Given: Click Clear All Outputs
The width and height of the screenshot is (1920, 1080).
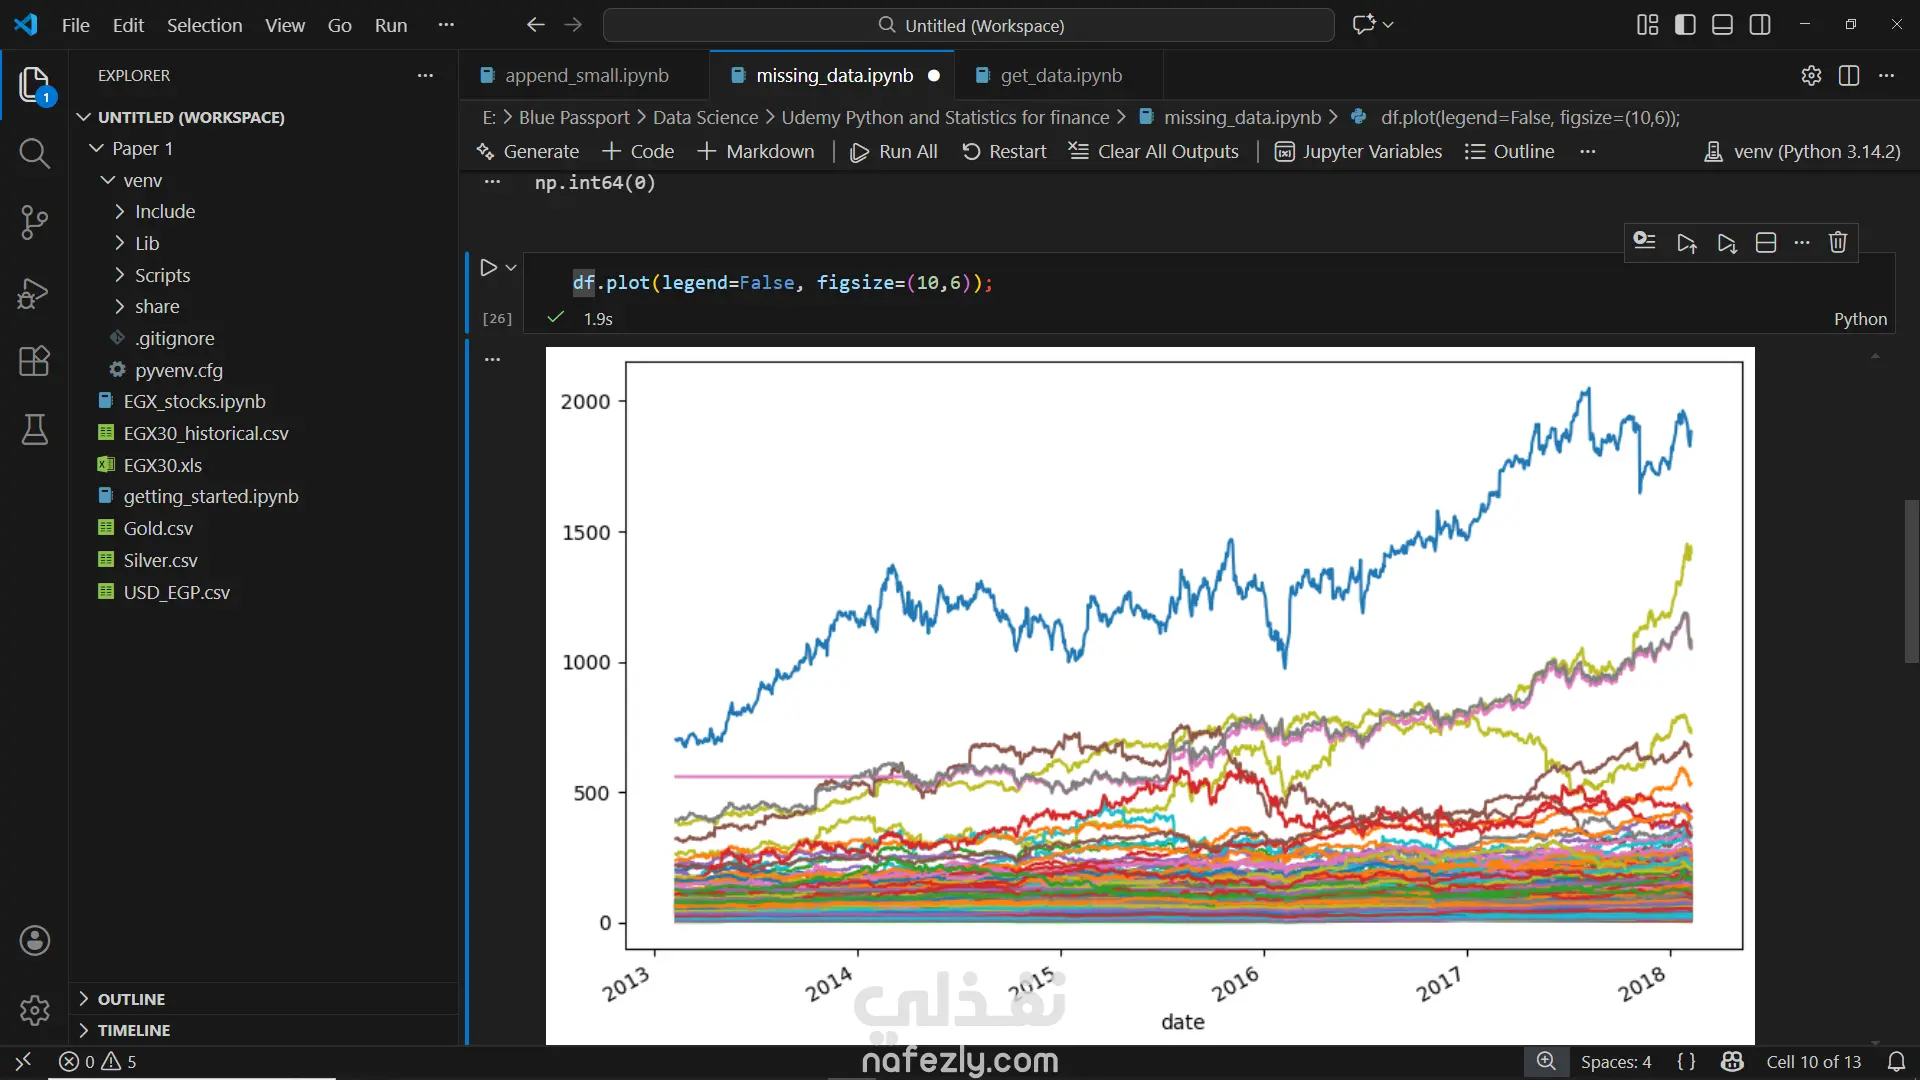Looking at the screenshot, I should (1153, 152).
